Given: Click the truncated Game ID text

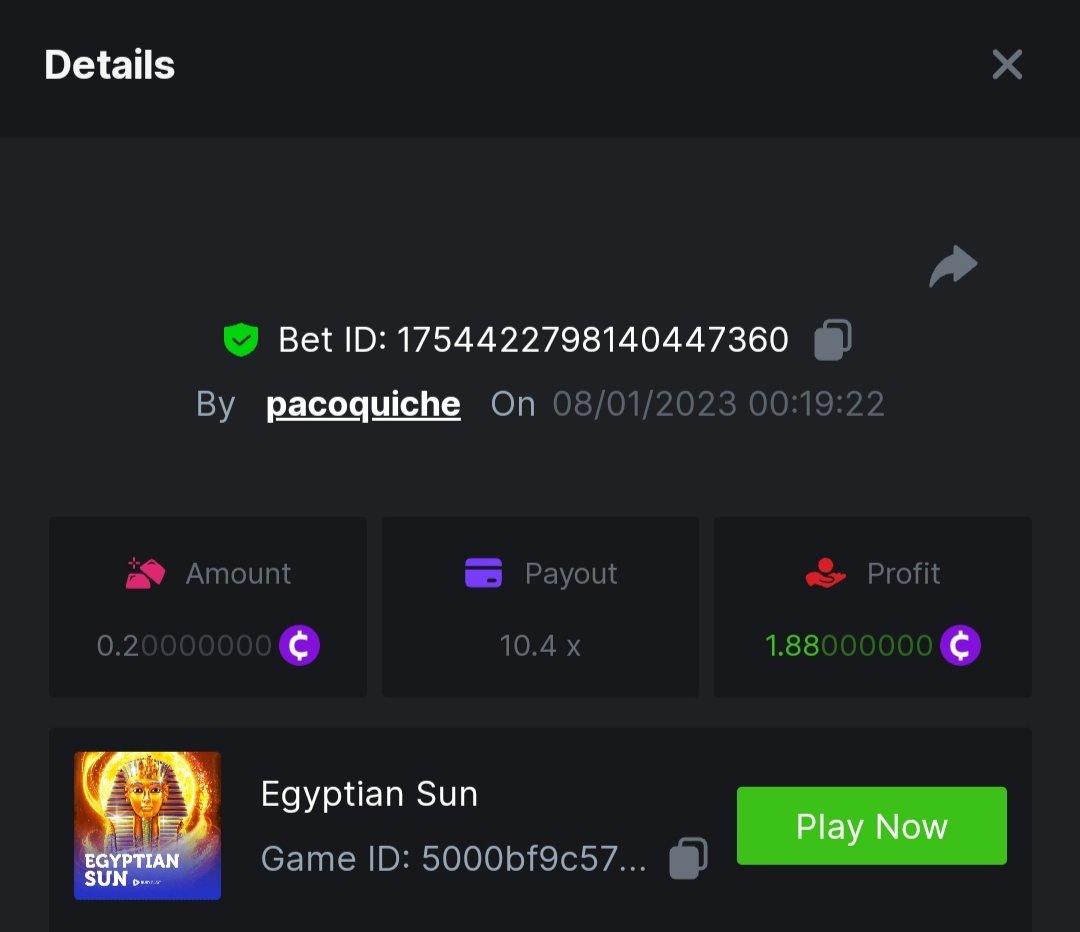Looking at the screenshot, I should coord(453,858).
